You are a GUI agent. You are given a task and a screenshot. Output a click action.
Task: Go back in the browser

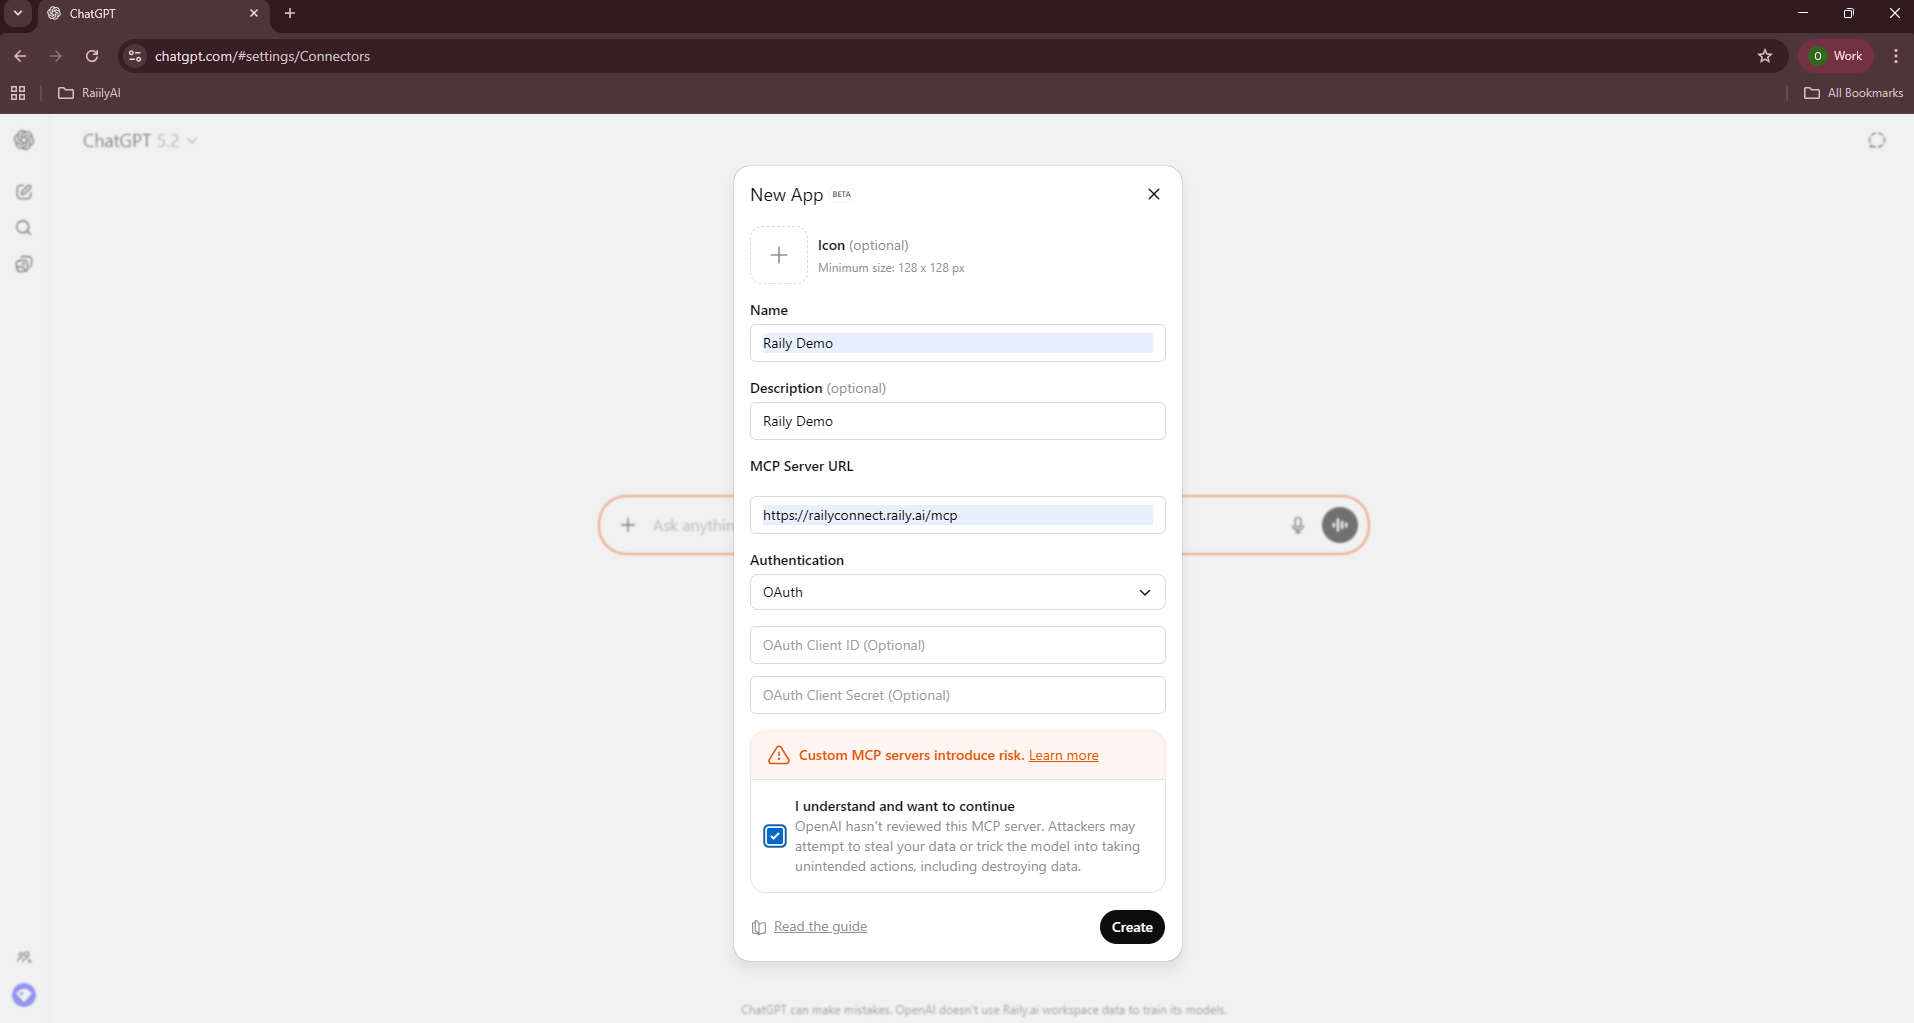tap(20, 56)
